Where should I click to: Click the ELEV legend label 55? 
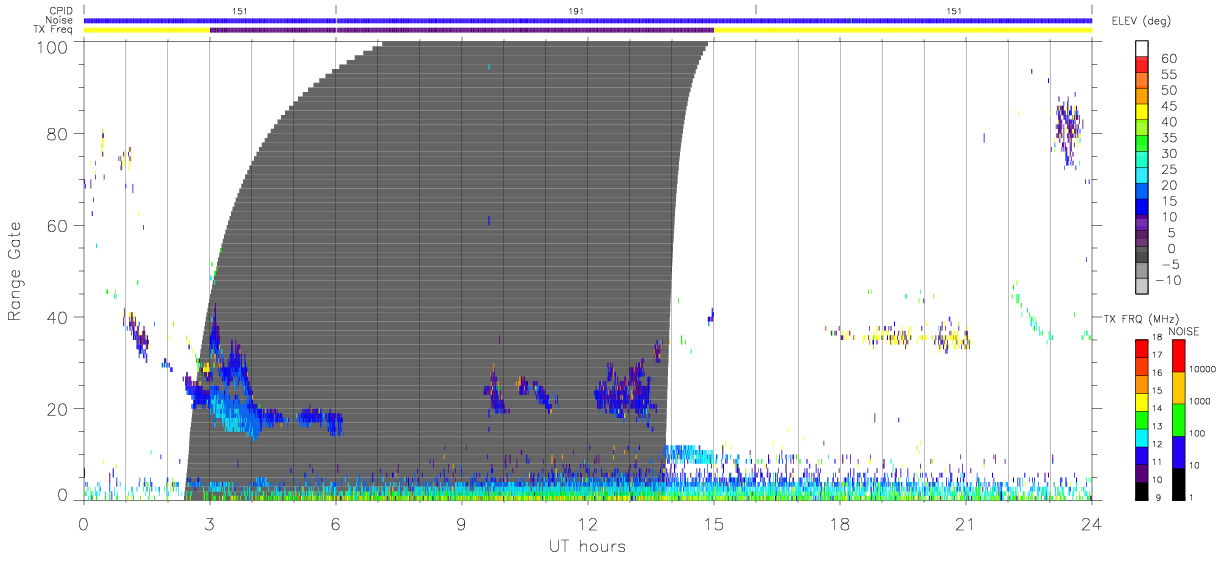(x=1167, y=74)
